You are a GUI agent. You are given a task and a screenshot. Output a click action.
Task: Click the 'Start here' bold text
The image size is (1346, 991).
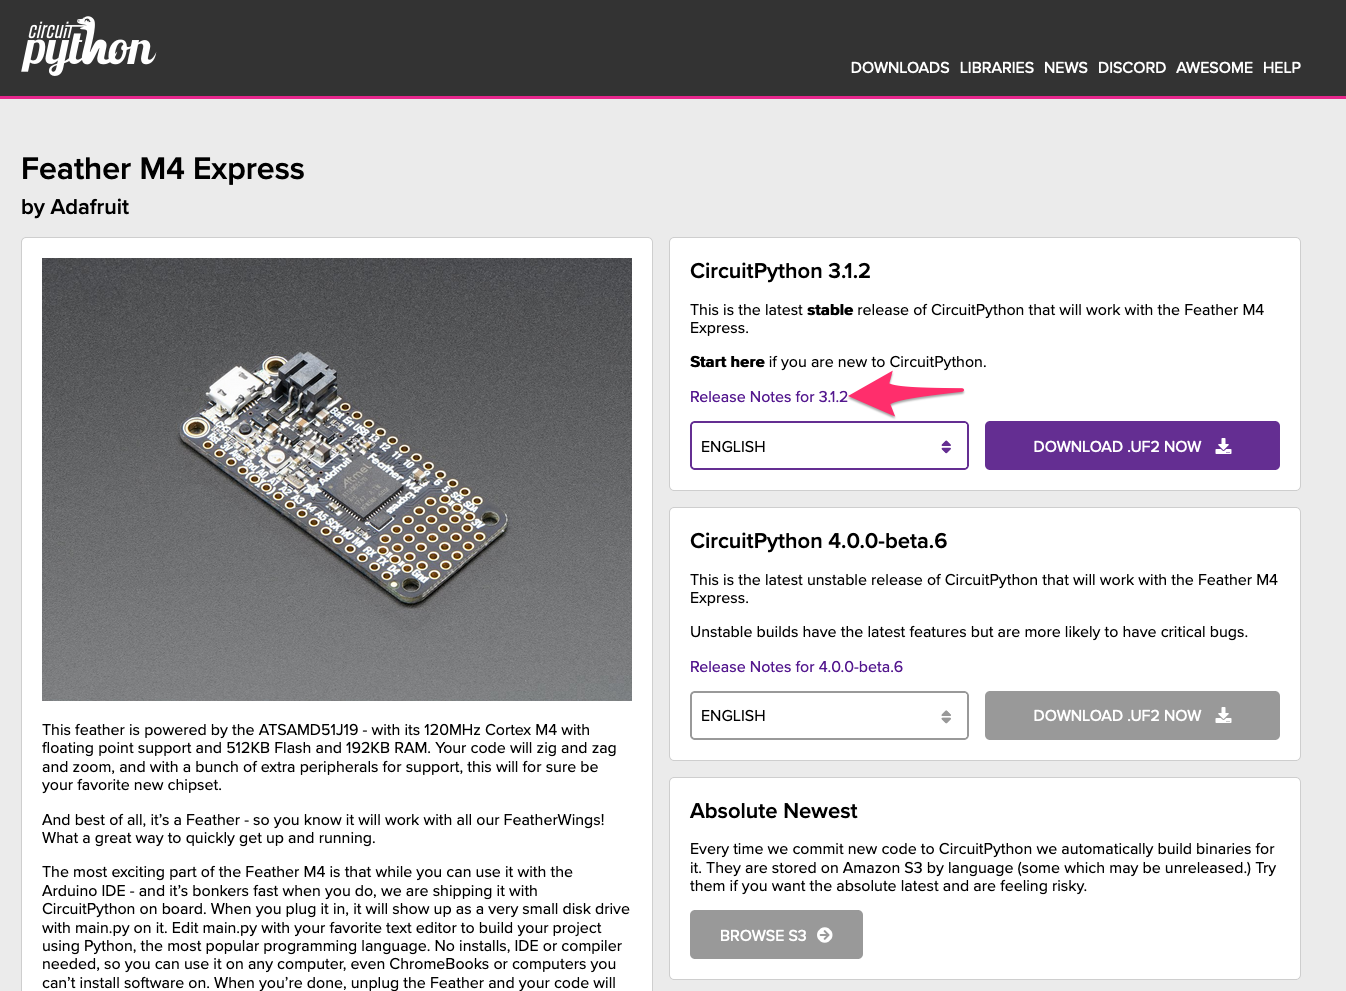(x=727, y=362)
